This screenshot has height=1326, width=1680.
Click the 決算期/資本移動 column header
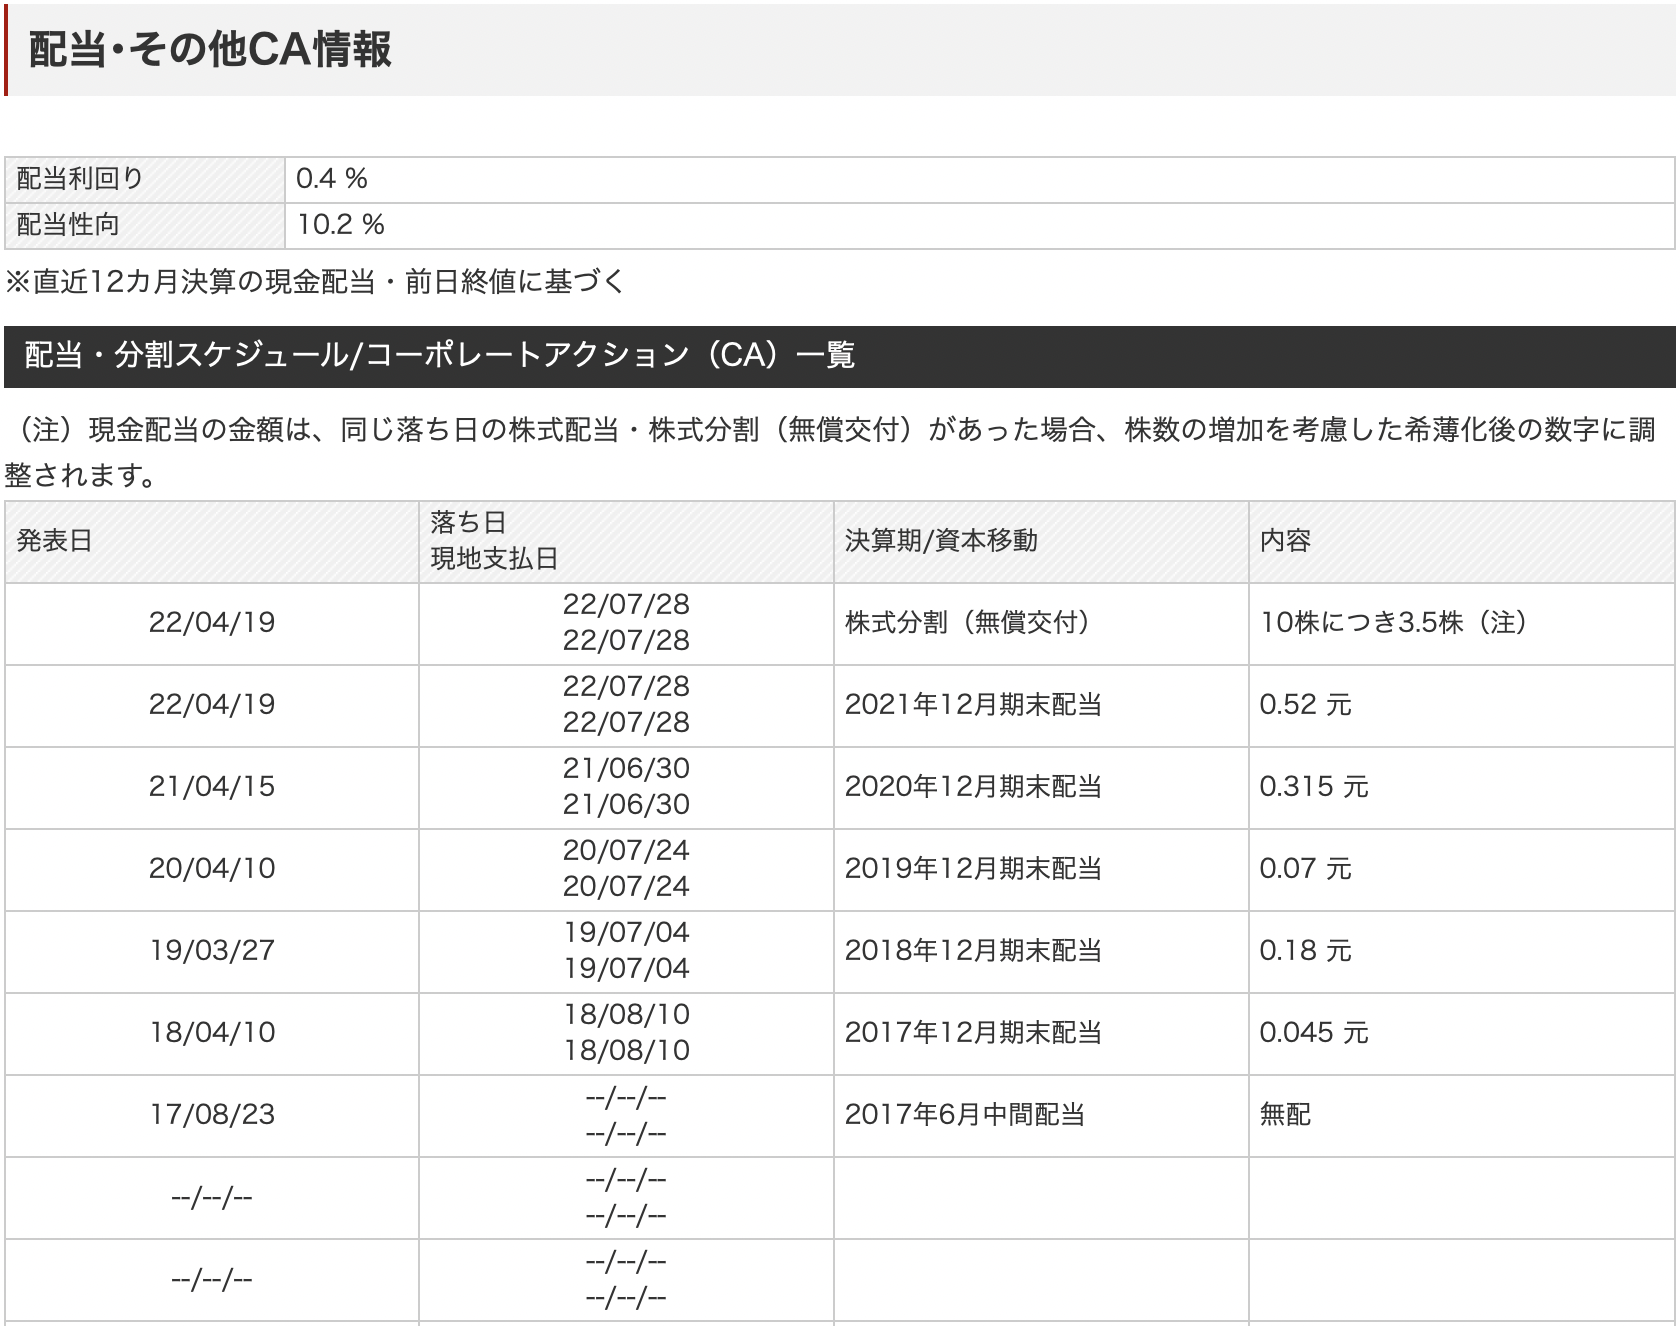1041,541
